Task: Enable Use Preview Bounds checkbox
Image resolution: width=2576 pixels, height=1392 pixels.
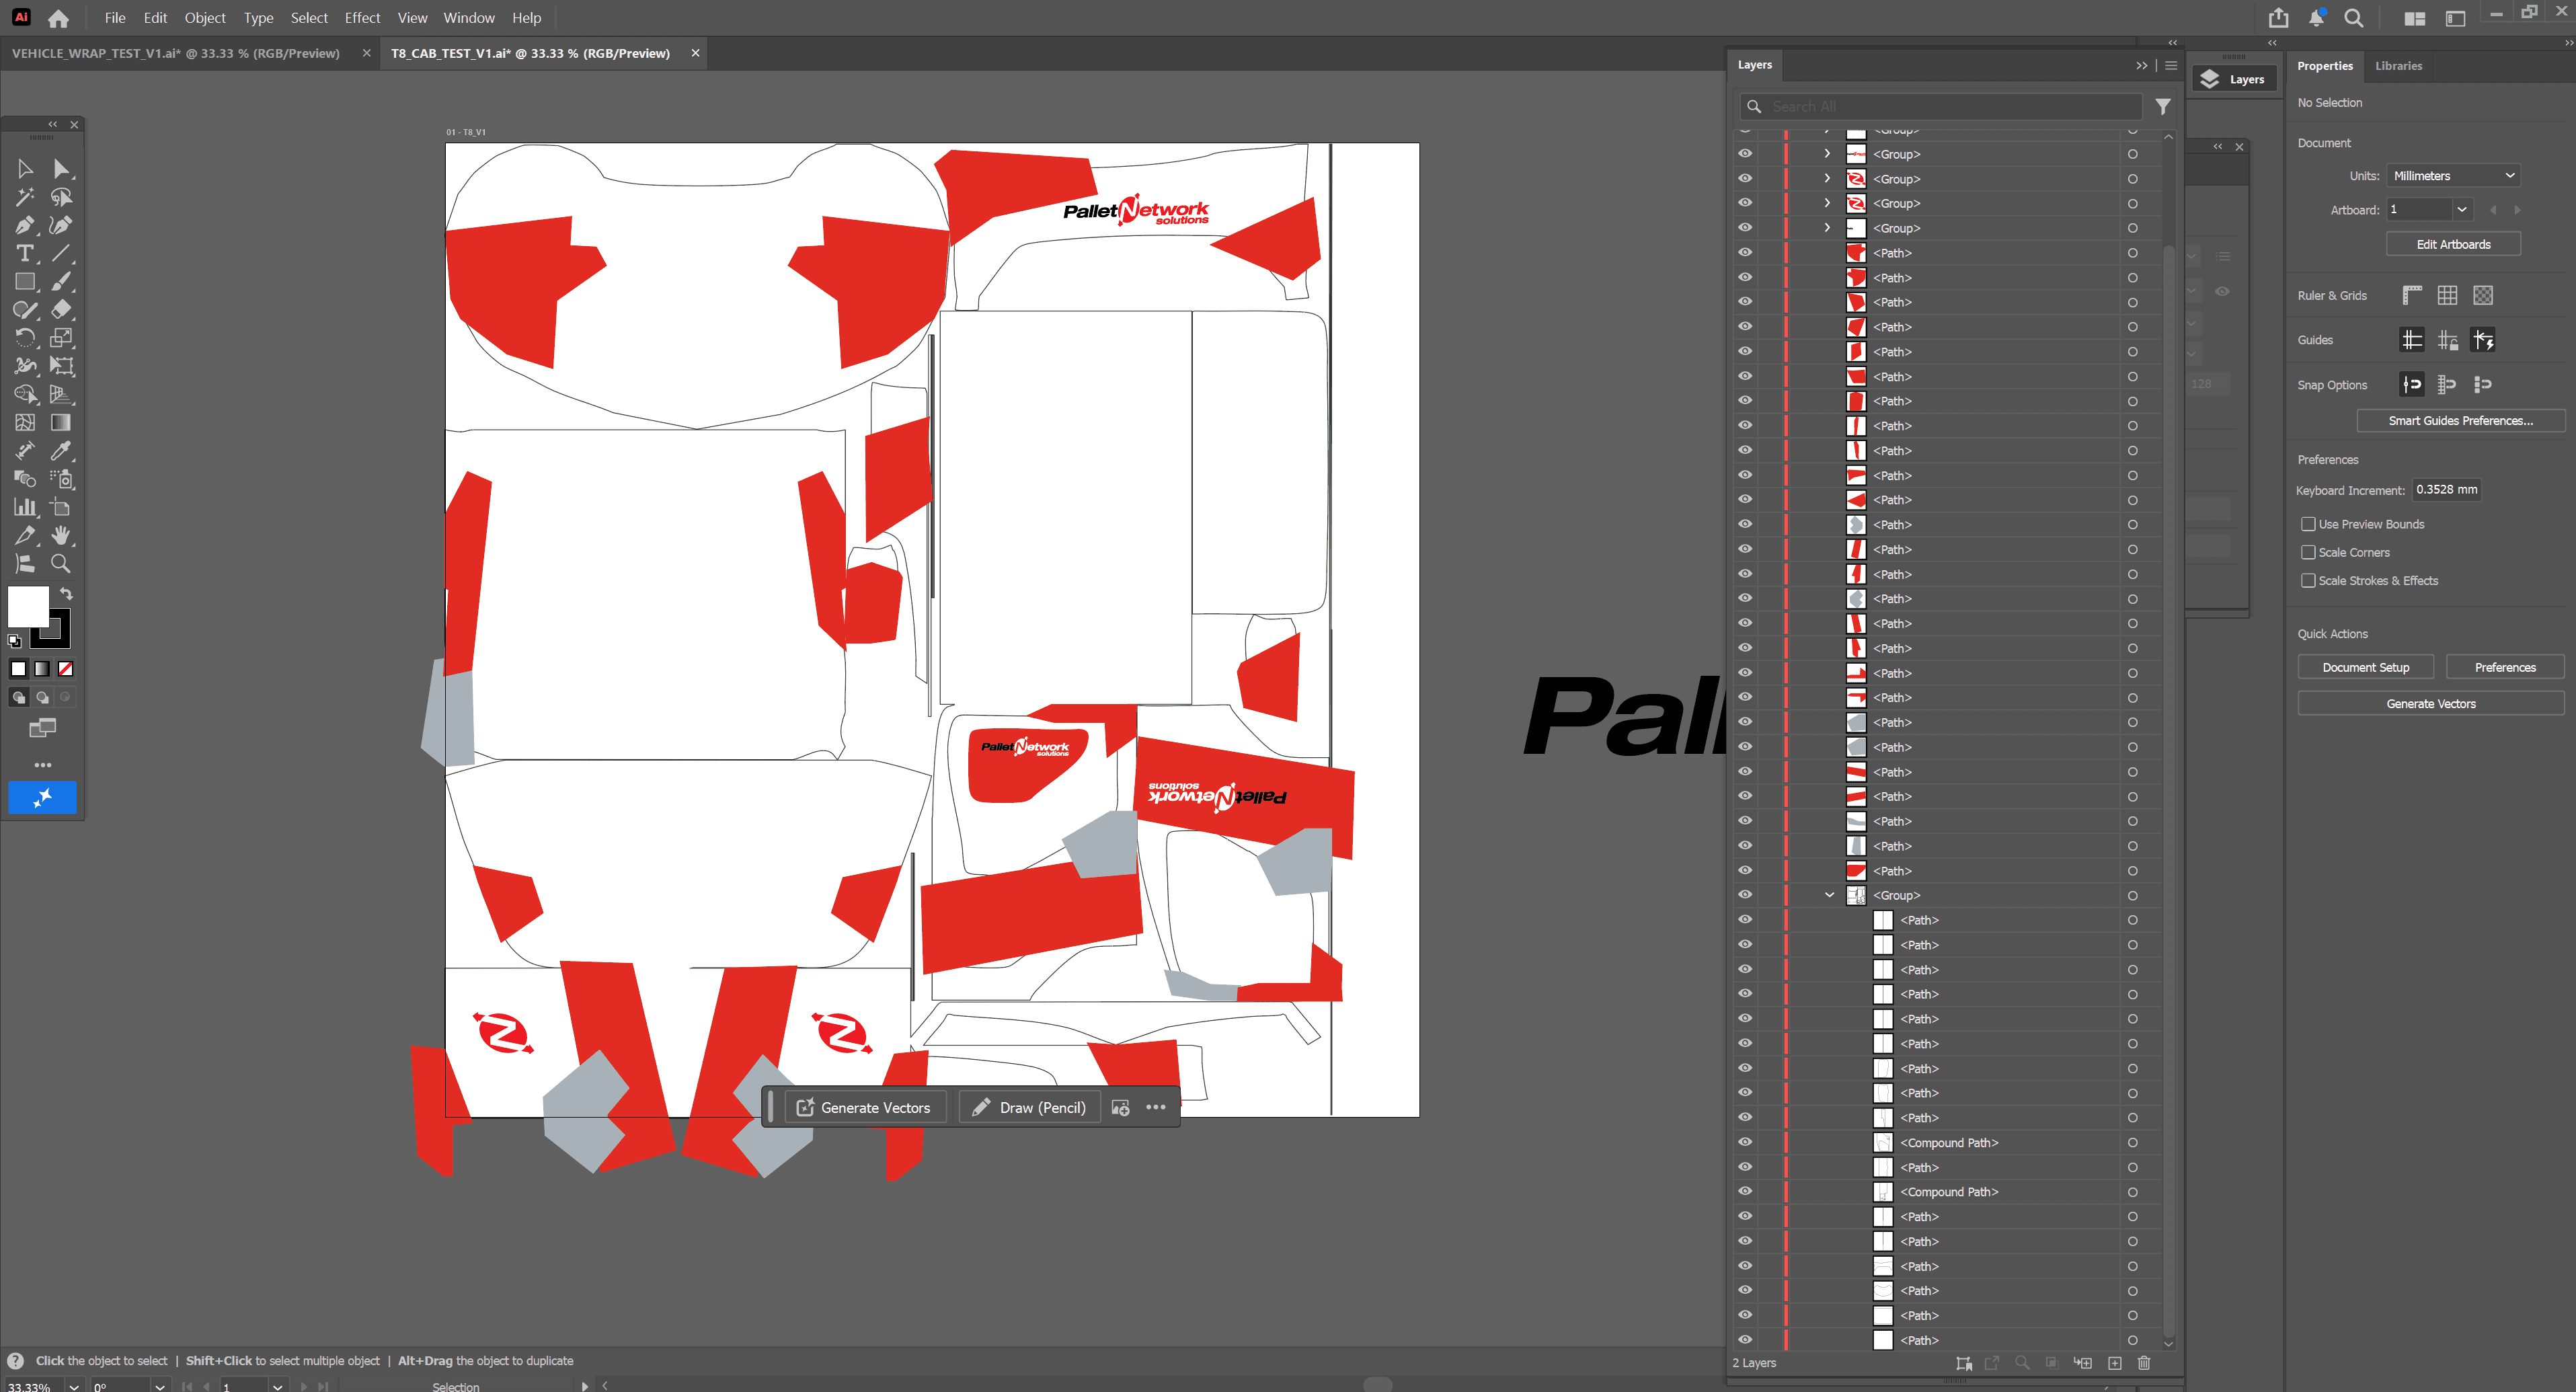Action: pyautogui.click(x=2308, y=524)
